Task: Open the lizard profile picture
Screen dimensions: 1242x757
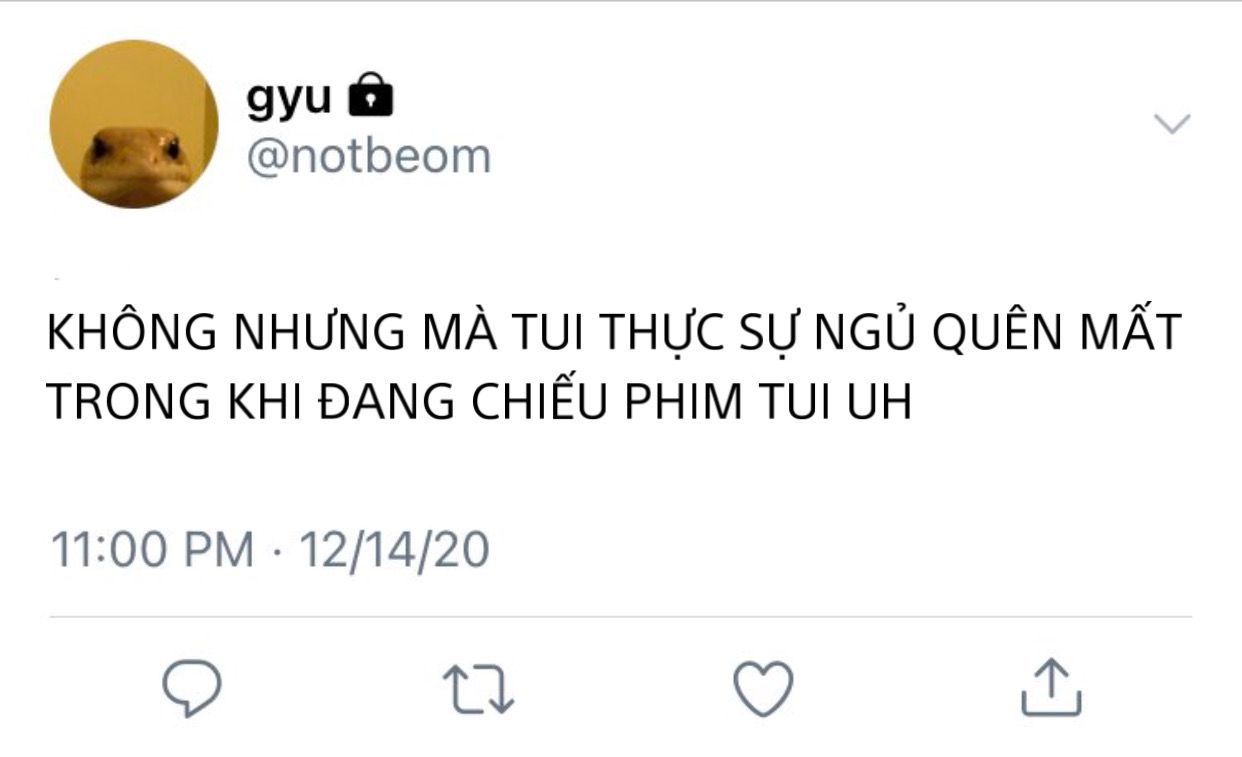Action: [x=134, y=124]
